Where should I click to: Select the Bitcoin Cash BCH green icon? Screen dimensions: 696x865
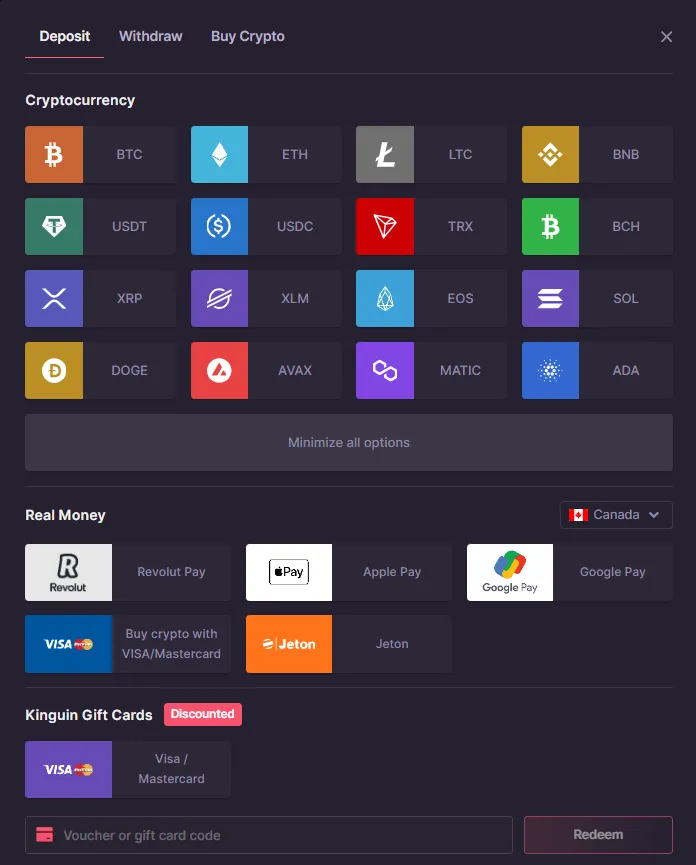(550, 226)
